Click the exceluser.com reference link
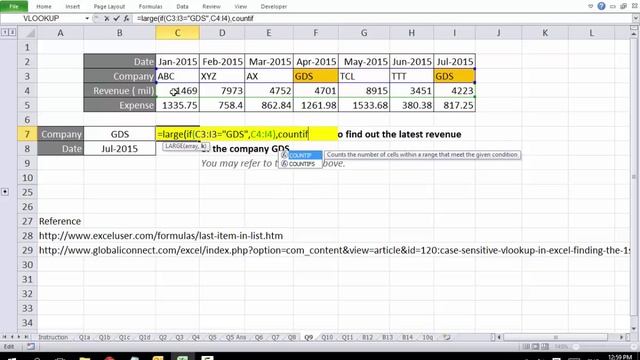The width and height of the screenshot is (640, 360). coord(161,236)
